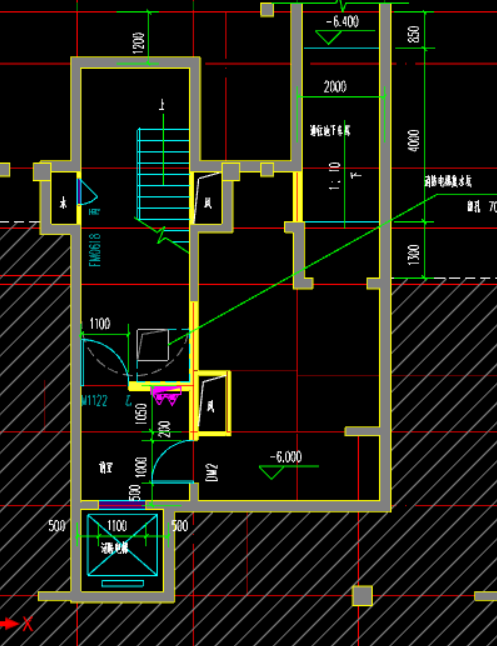Select the diagonal green sump pit leader line
This screenshot has height=646, width=497.
302,269
